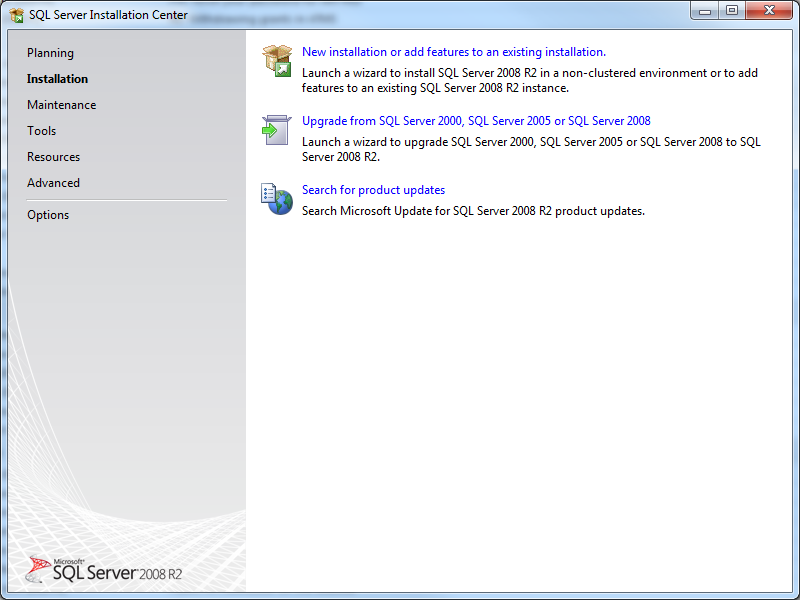Open the Options section
The width and height of the screenshot is (800, 600).
point(48,214)
